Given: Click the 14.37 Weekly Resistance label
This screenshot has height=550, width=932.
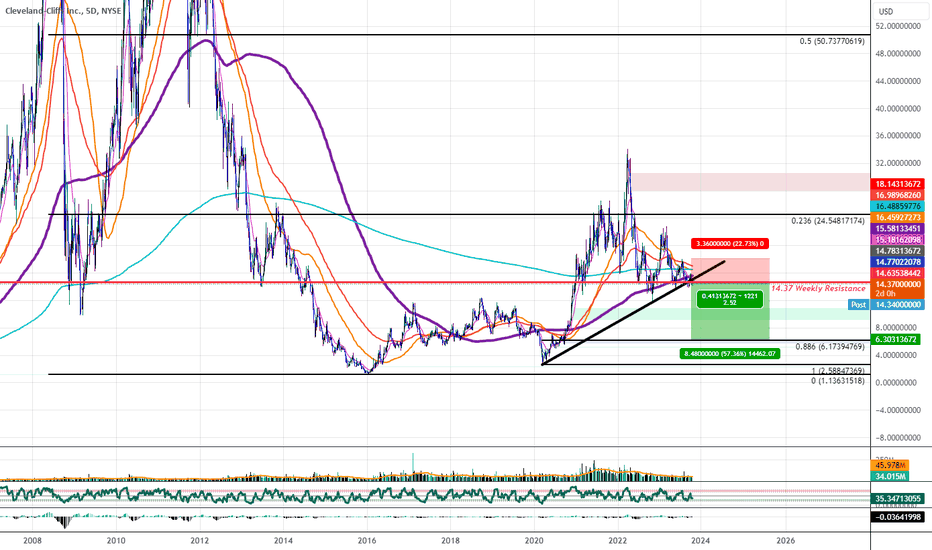Looking at the screenshot, I should point(818,288).
